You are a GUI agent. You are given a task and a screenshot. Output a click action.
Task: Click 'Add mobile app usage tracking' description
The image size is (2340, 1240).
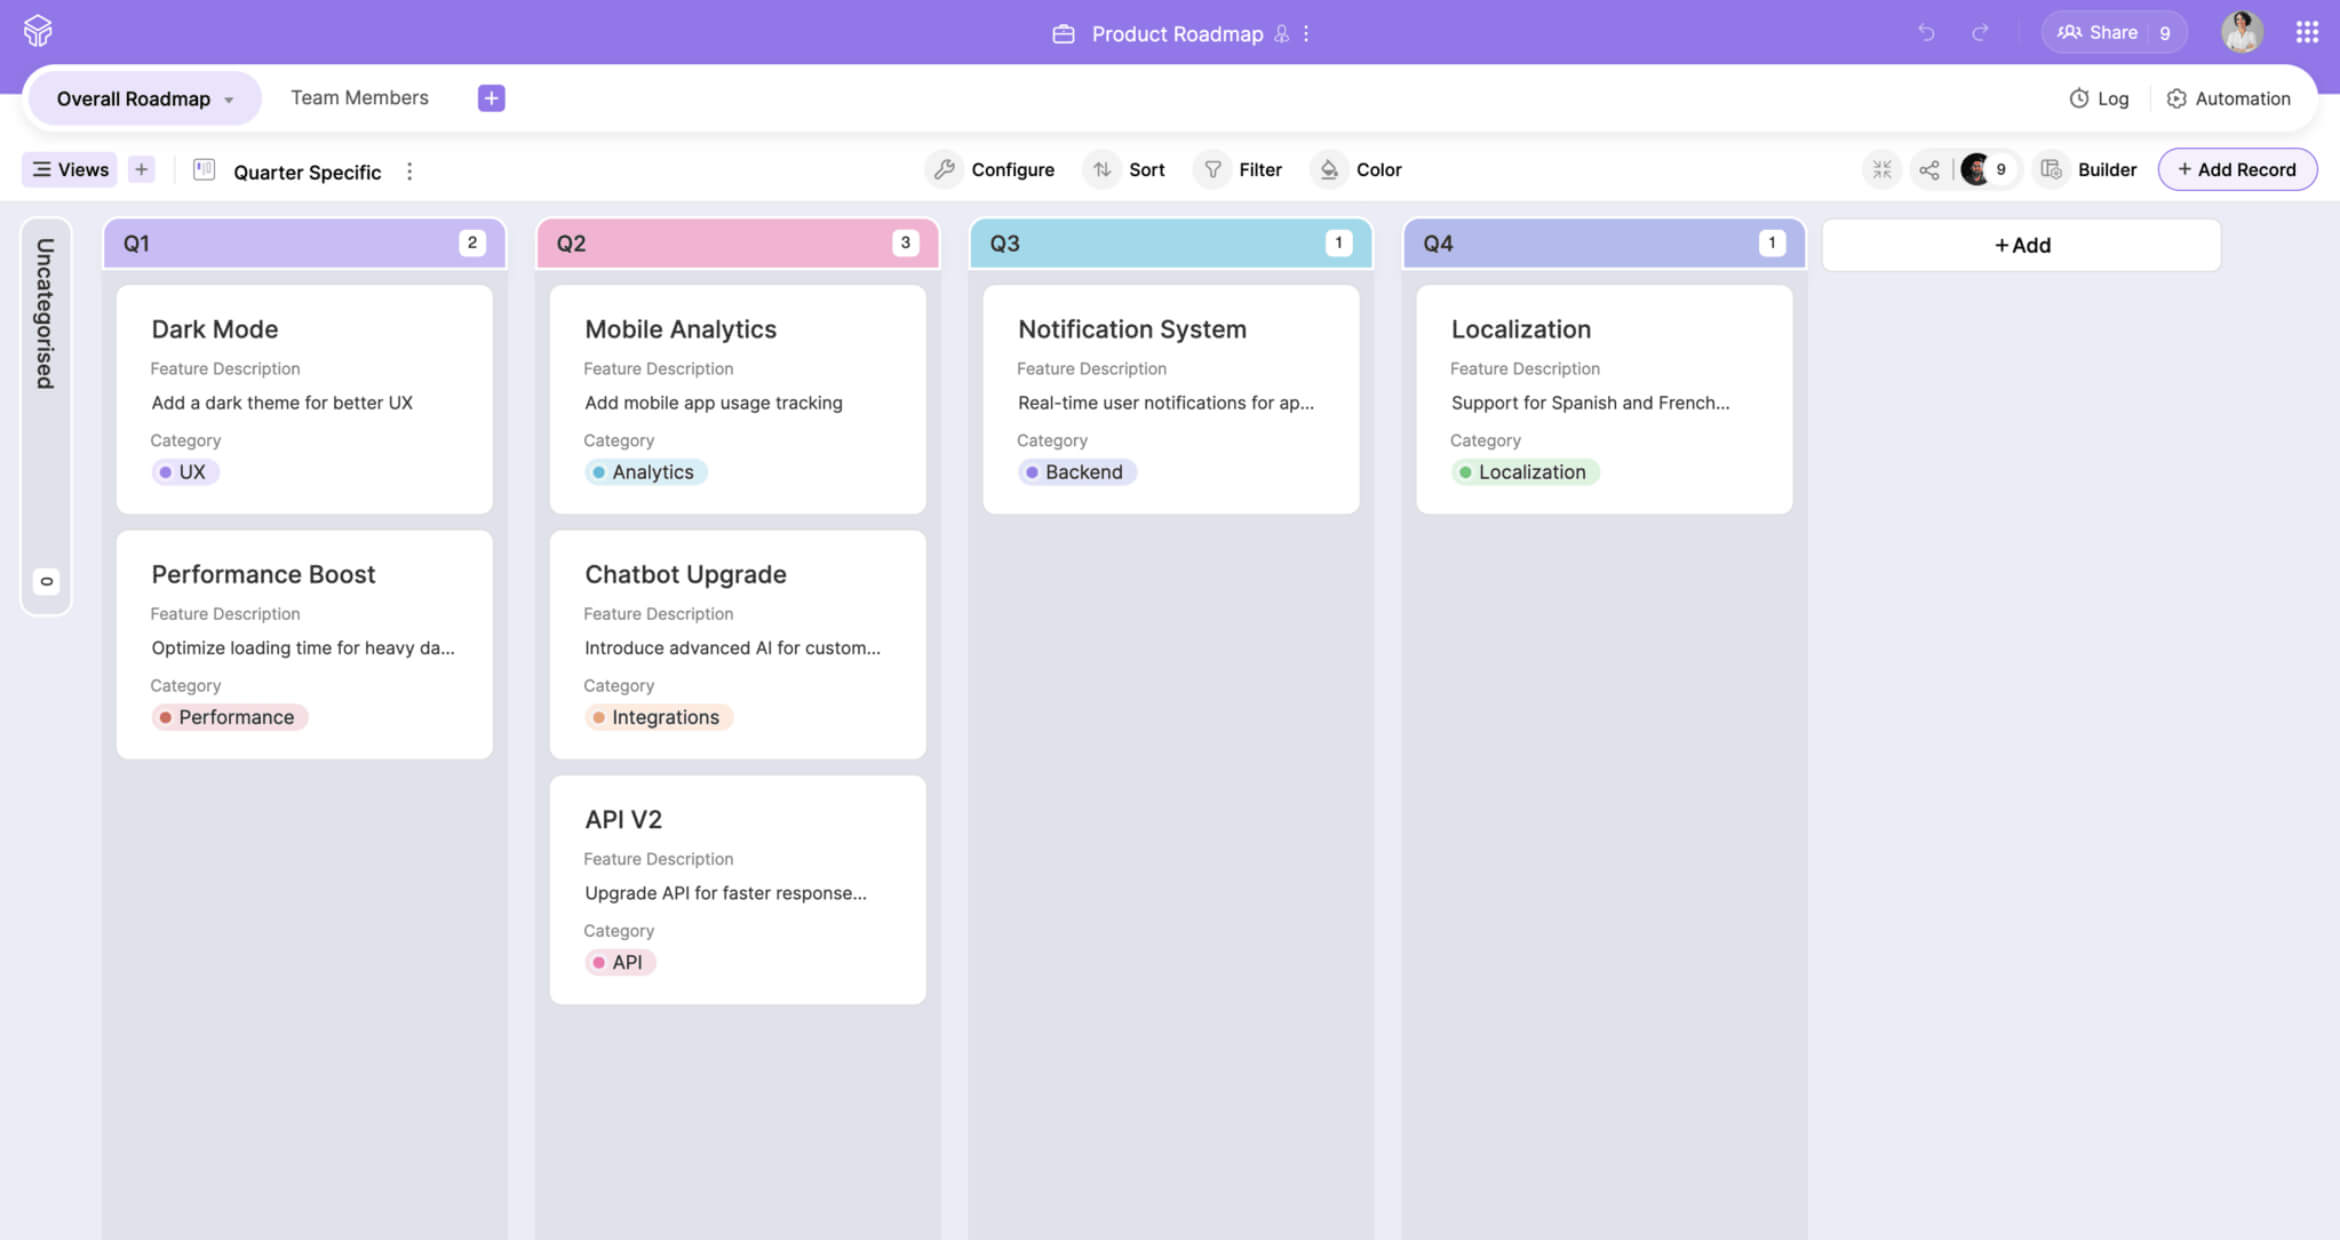coord(713,403)
